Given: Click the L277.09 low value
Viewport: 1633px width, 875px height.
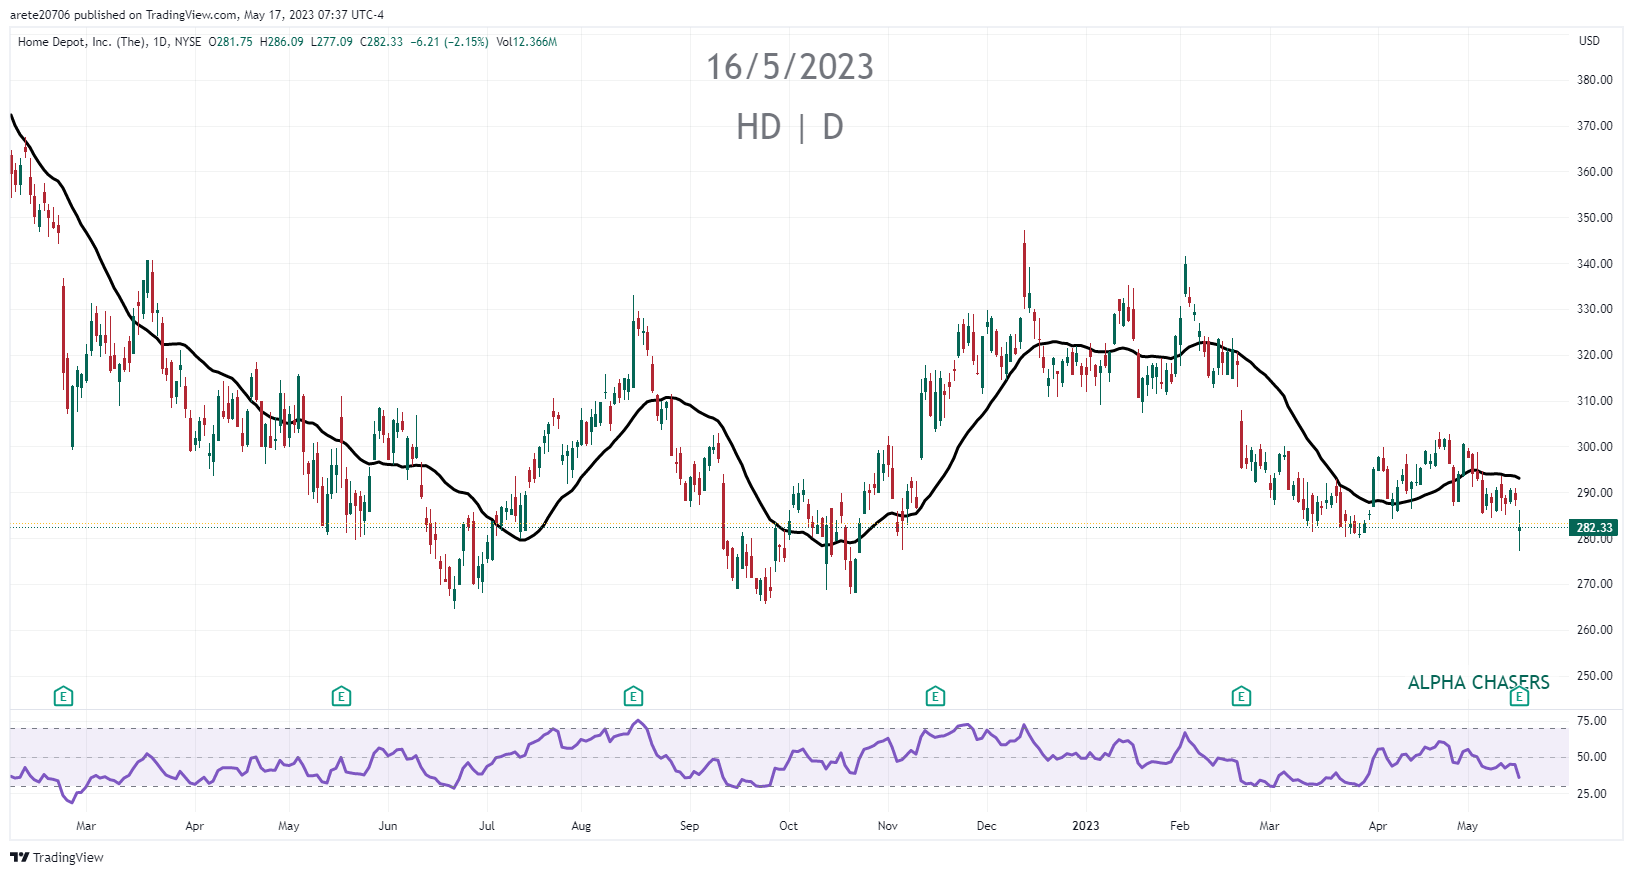Looking at the screenshot, I should click(x=331, y=42).
